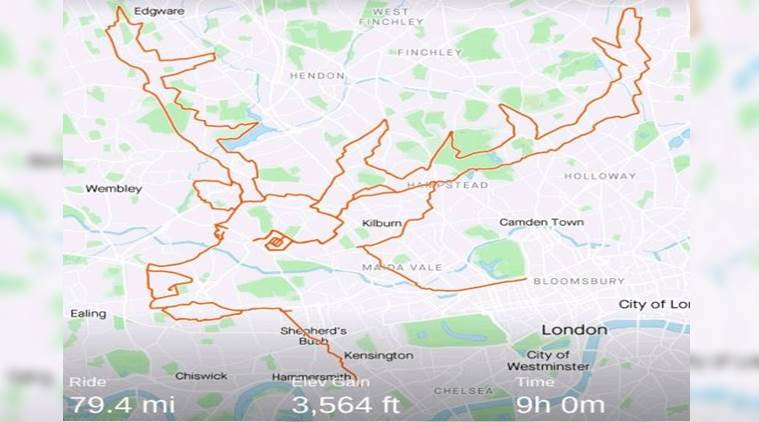759x422 pixels.
Task: Click the Bloomsbury district label
Action: click(579, 281)
